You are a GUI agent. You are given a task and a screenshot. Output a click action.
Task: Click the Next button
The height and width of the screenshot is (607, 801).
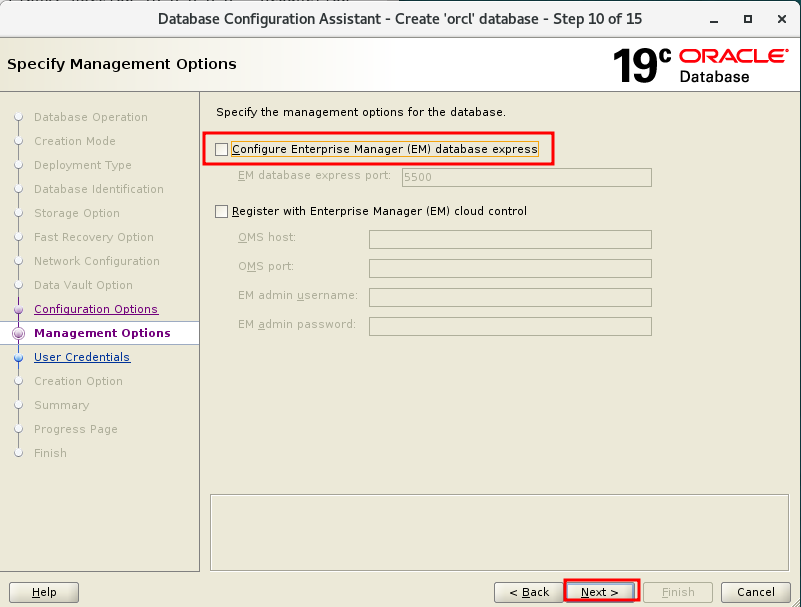[x=601, y=592]
